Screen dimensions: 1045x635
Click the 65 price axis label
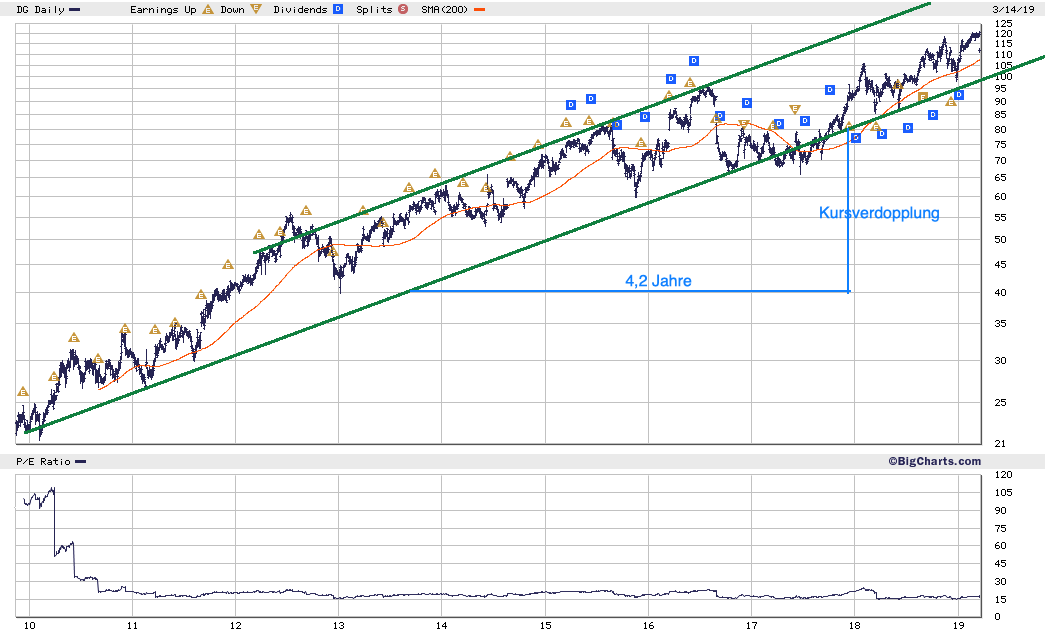(1000, 178)
